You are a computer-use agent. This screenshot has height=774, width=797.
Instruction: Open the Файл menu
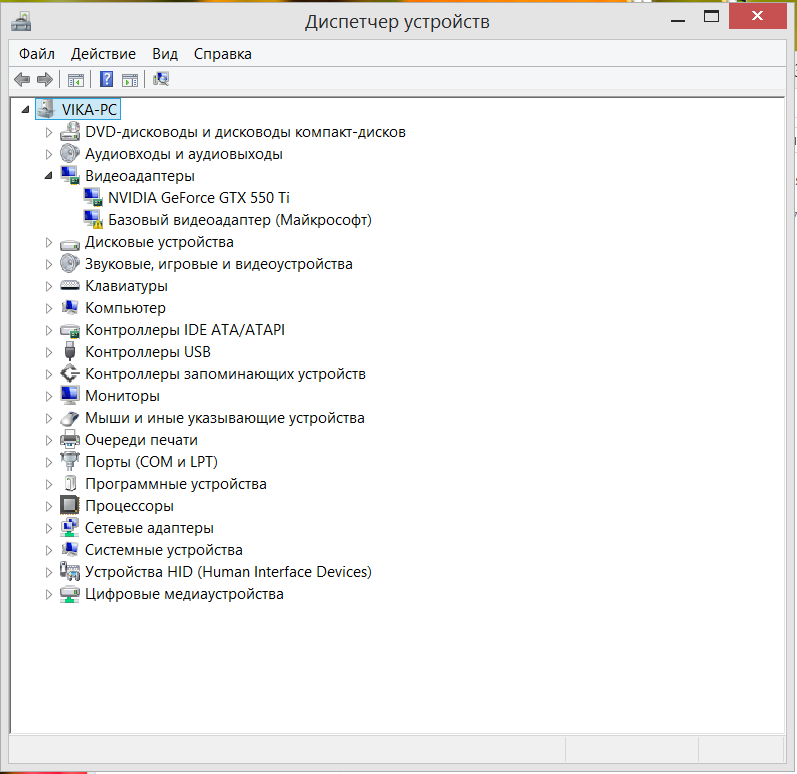point(37,54)
